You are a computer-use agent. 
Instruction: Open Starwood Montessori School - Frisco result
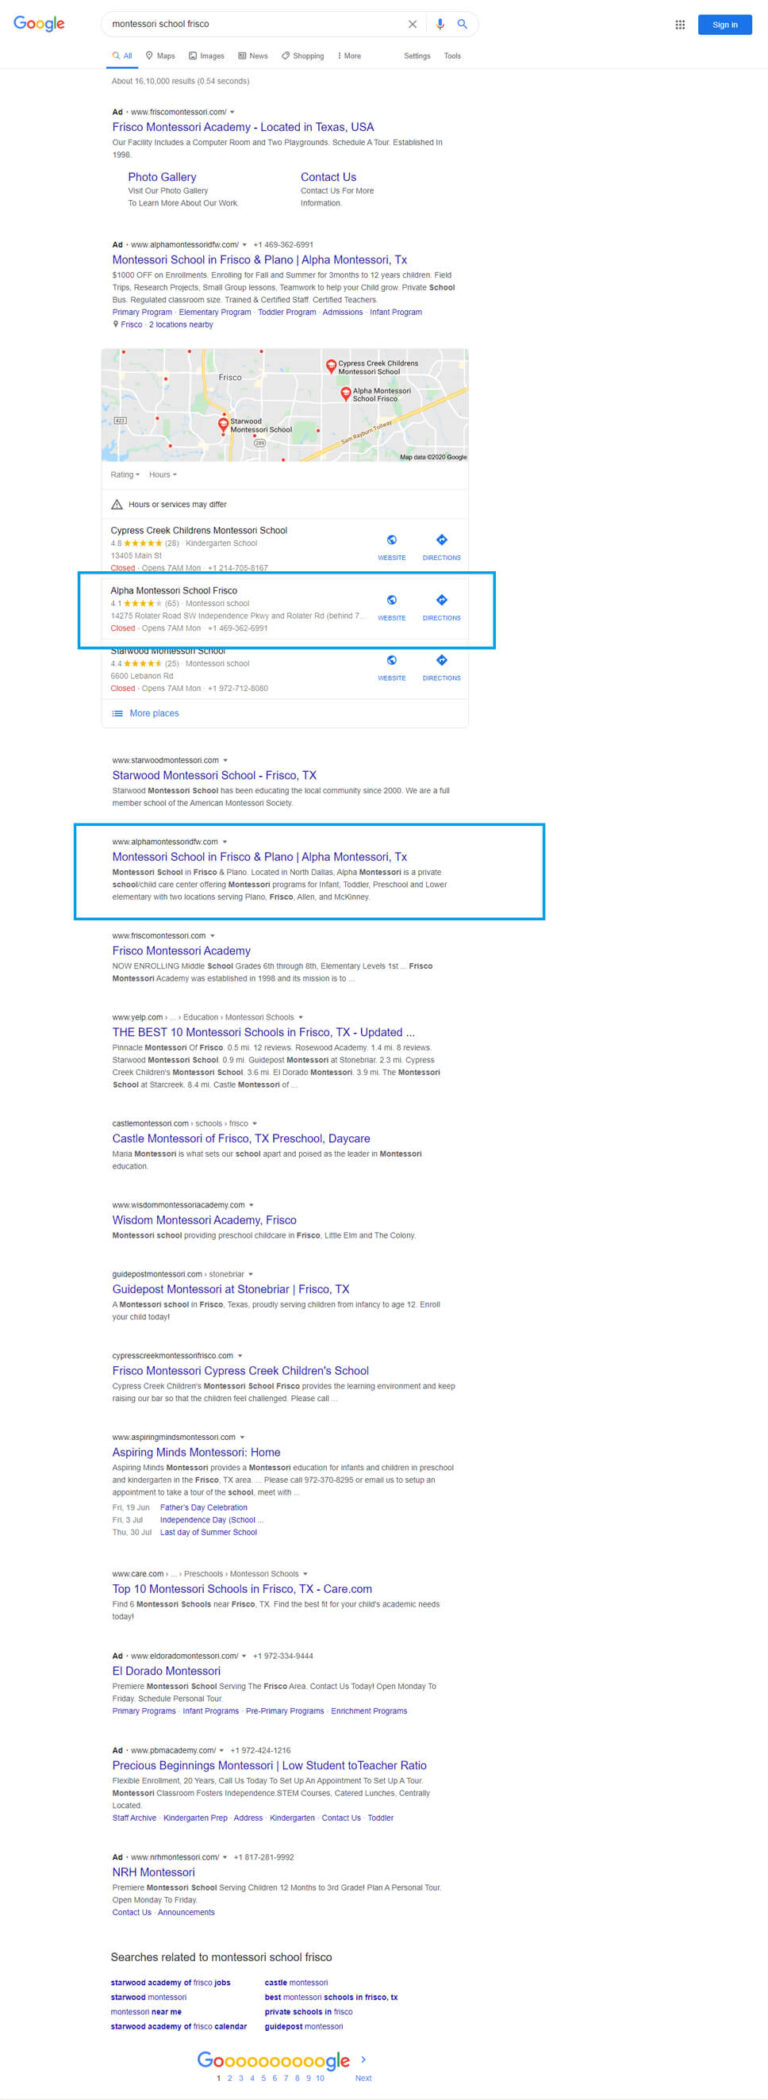pyautogui.click(x=214, y=775)
